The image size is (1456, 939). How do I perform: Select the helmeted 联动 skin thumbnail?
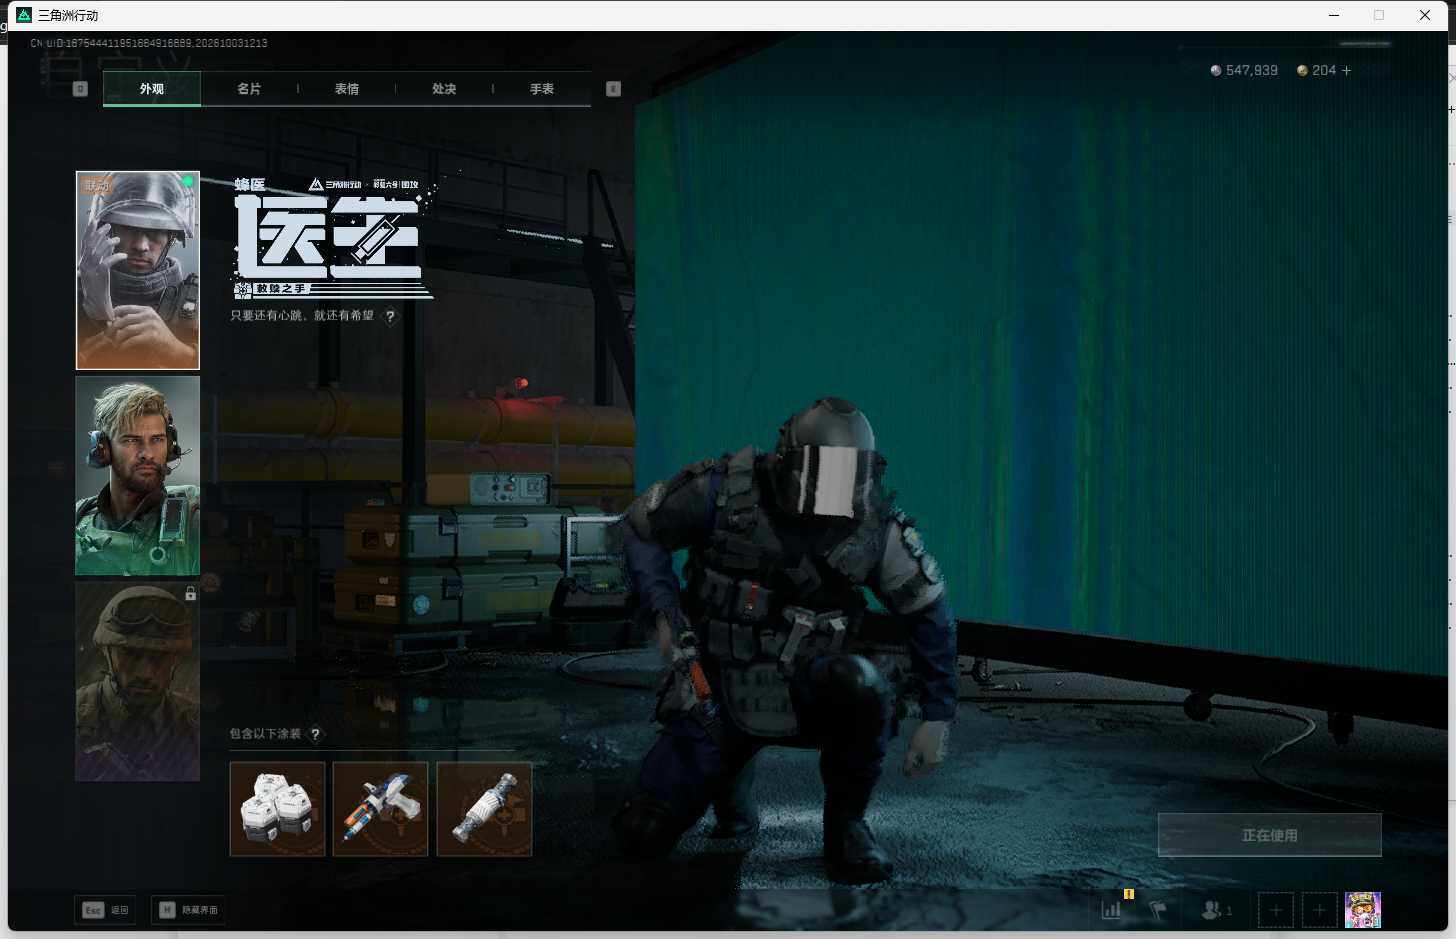point(138,270)
